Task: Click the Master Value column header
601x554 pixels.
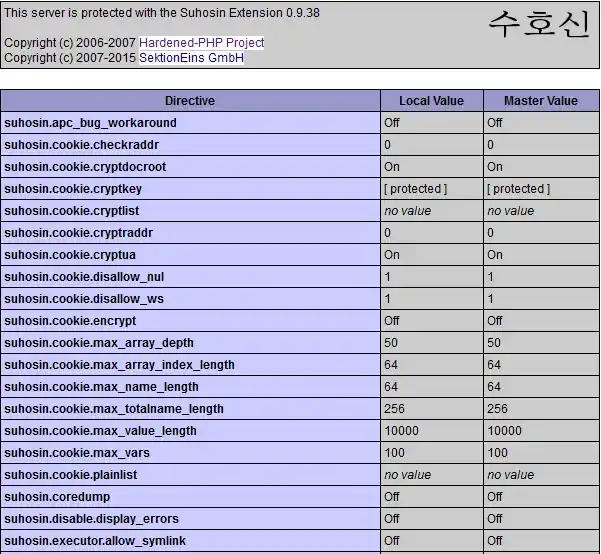Action: (541, 101)
